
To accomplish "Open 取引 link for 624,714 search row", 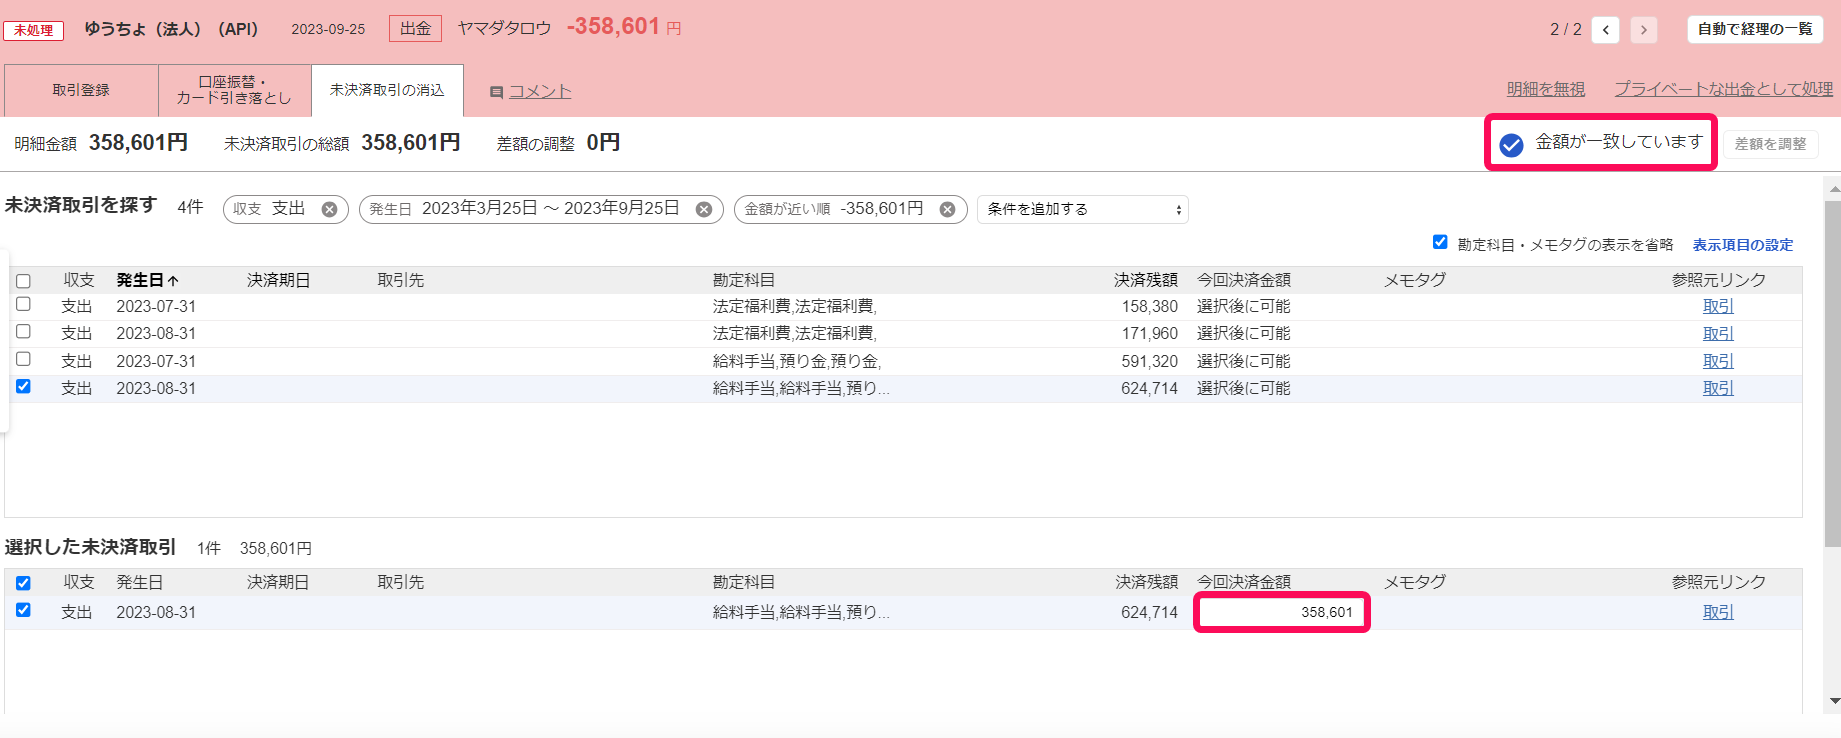I will (1718, 388).
